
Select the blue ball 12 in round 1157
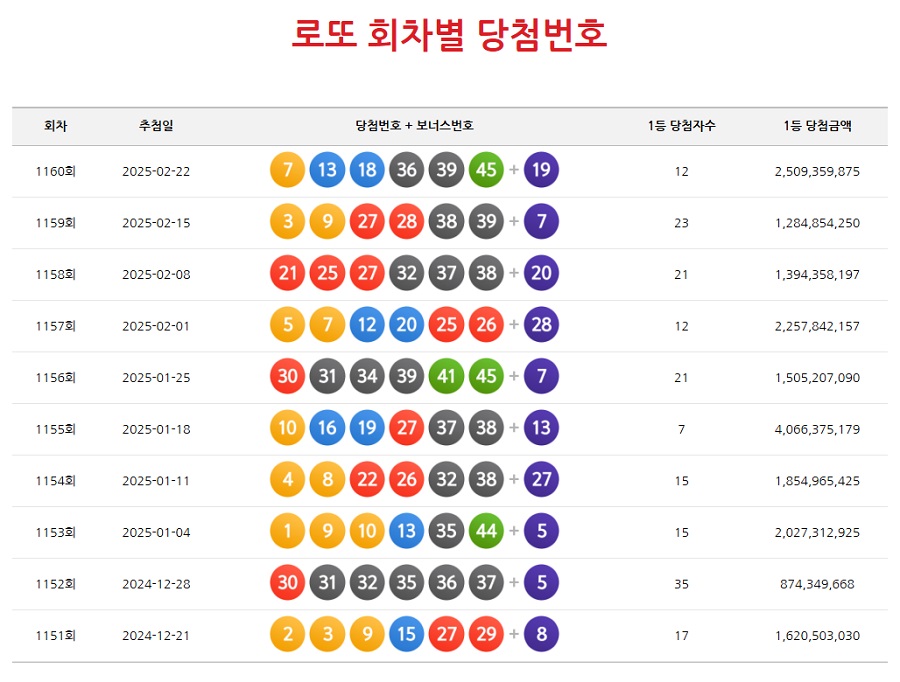click(366, 325)
